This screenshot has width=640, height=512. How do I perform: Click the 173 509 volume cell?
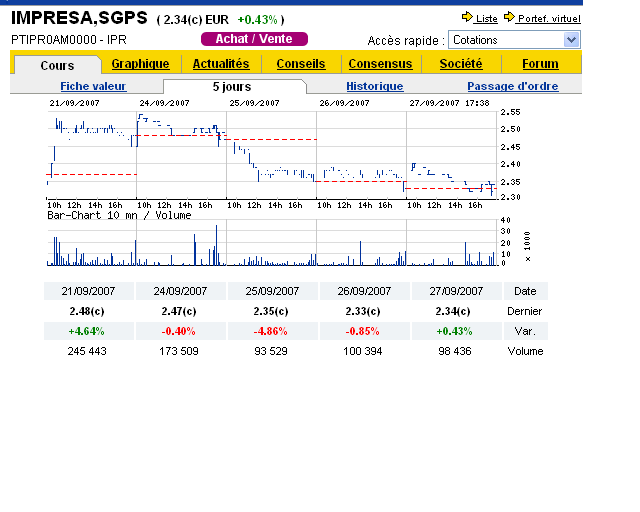[179, 351]
